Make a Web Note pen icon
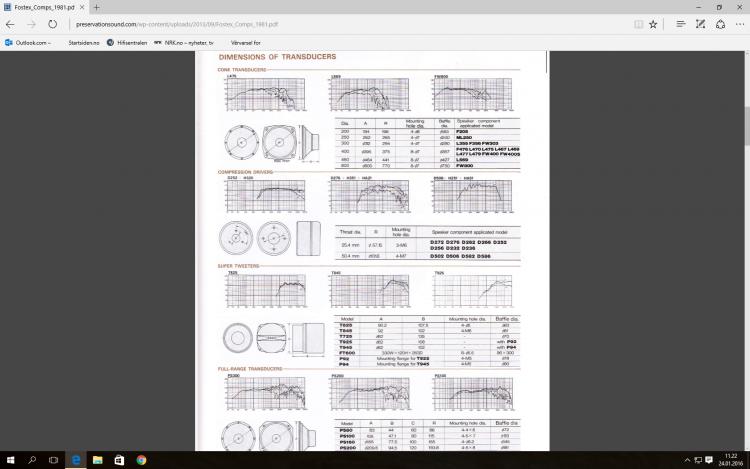750x469 pixels. 700,24
